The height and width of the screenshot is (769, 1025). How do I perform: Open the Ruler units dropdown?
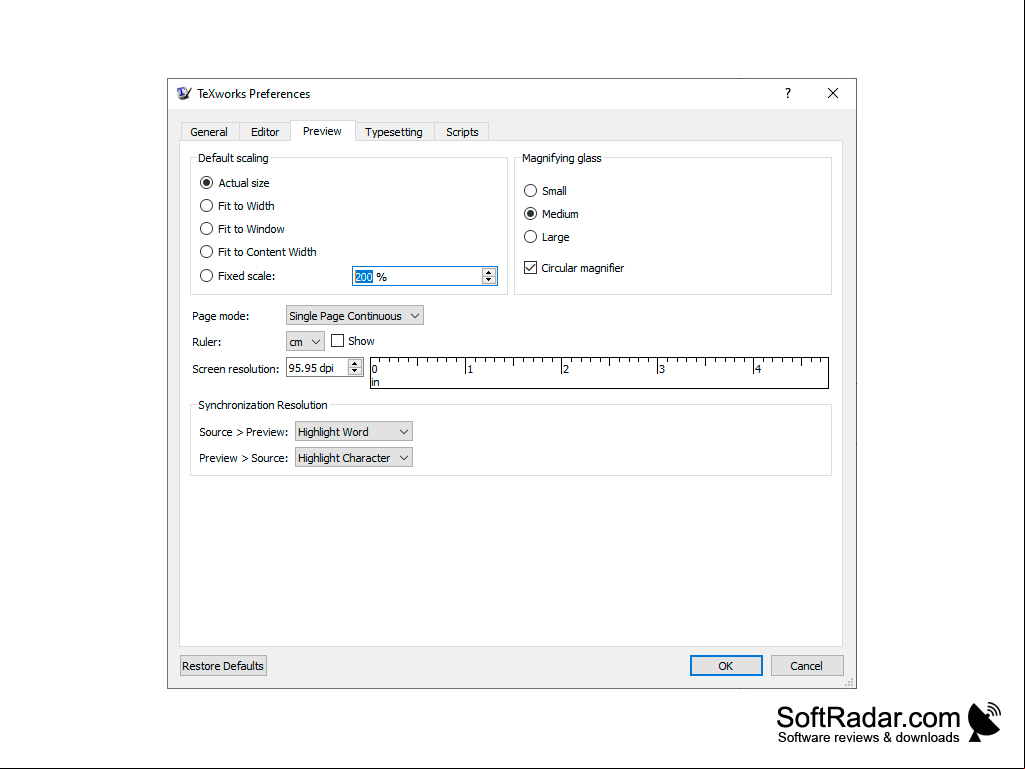click(305, 342)
